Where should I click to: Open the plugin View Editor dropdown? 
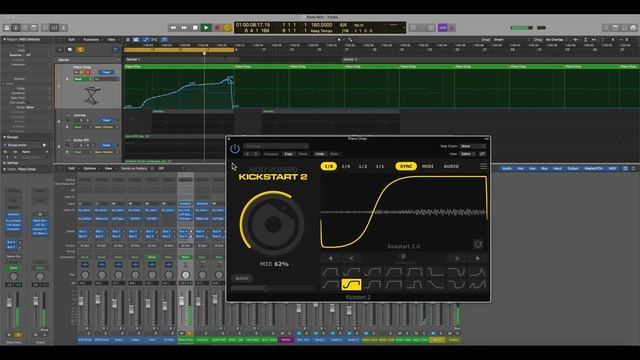click(468, 154)
